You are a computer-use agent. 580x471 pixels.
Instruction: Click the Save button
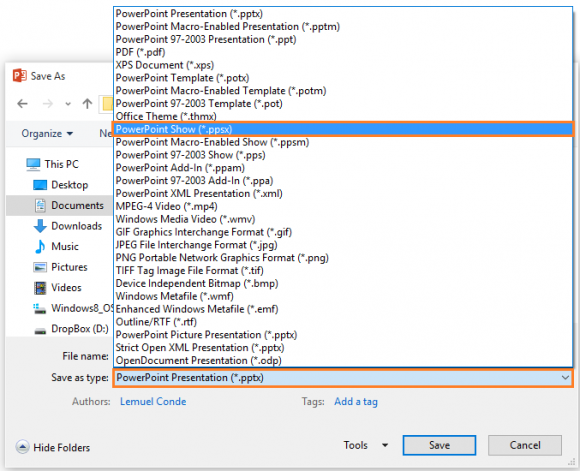tap(439, 445)
